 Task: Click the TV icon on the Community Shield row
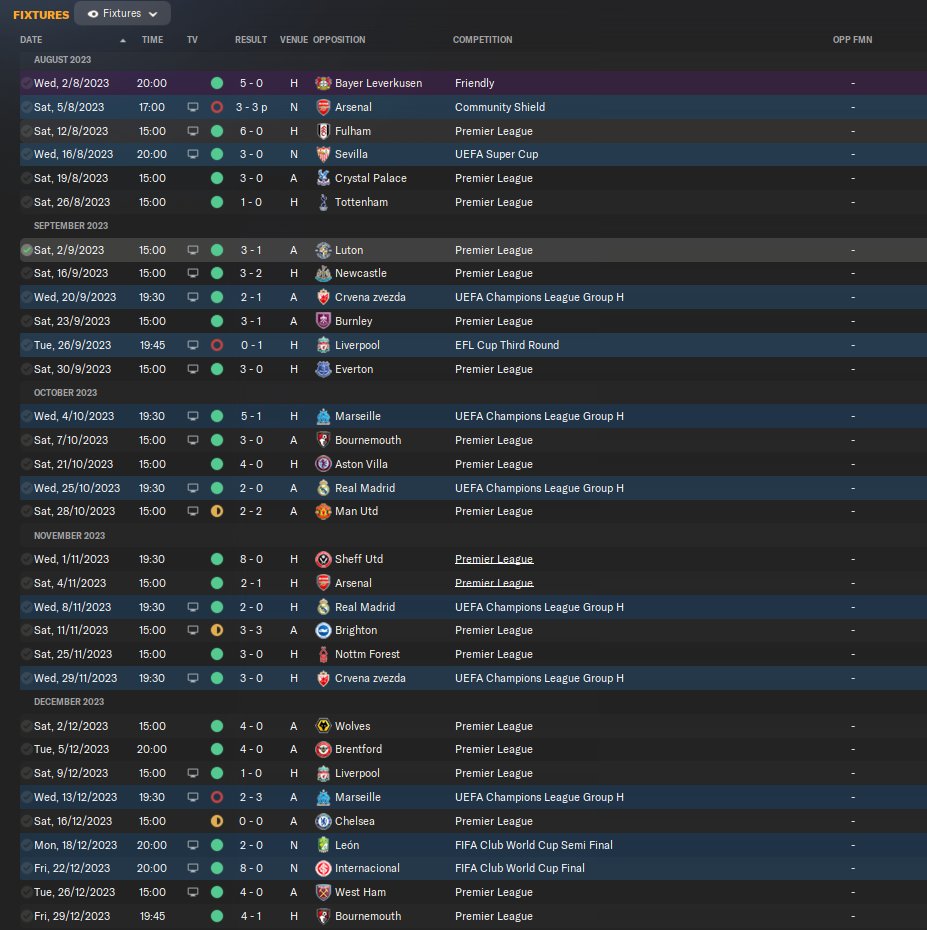[x=193, y=107]
